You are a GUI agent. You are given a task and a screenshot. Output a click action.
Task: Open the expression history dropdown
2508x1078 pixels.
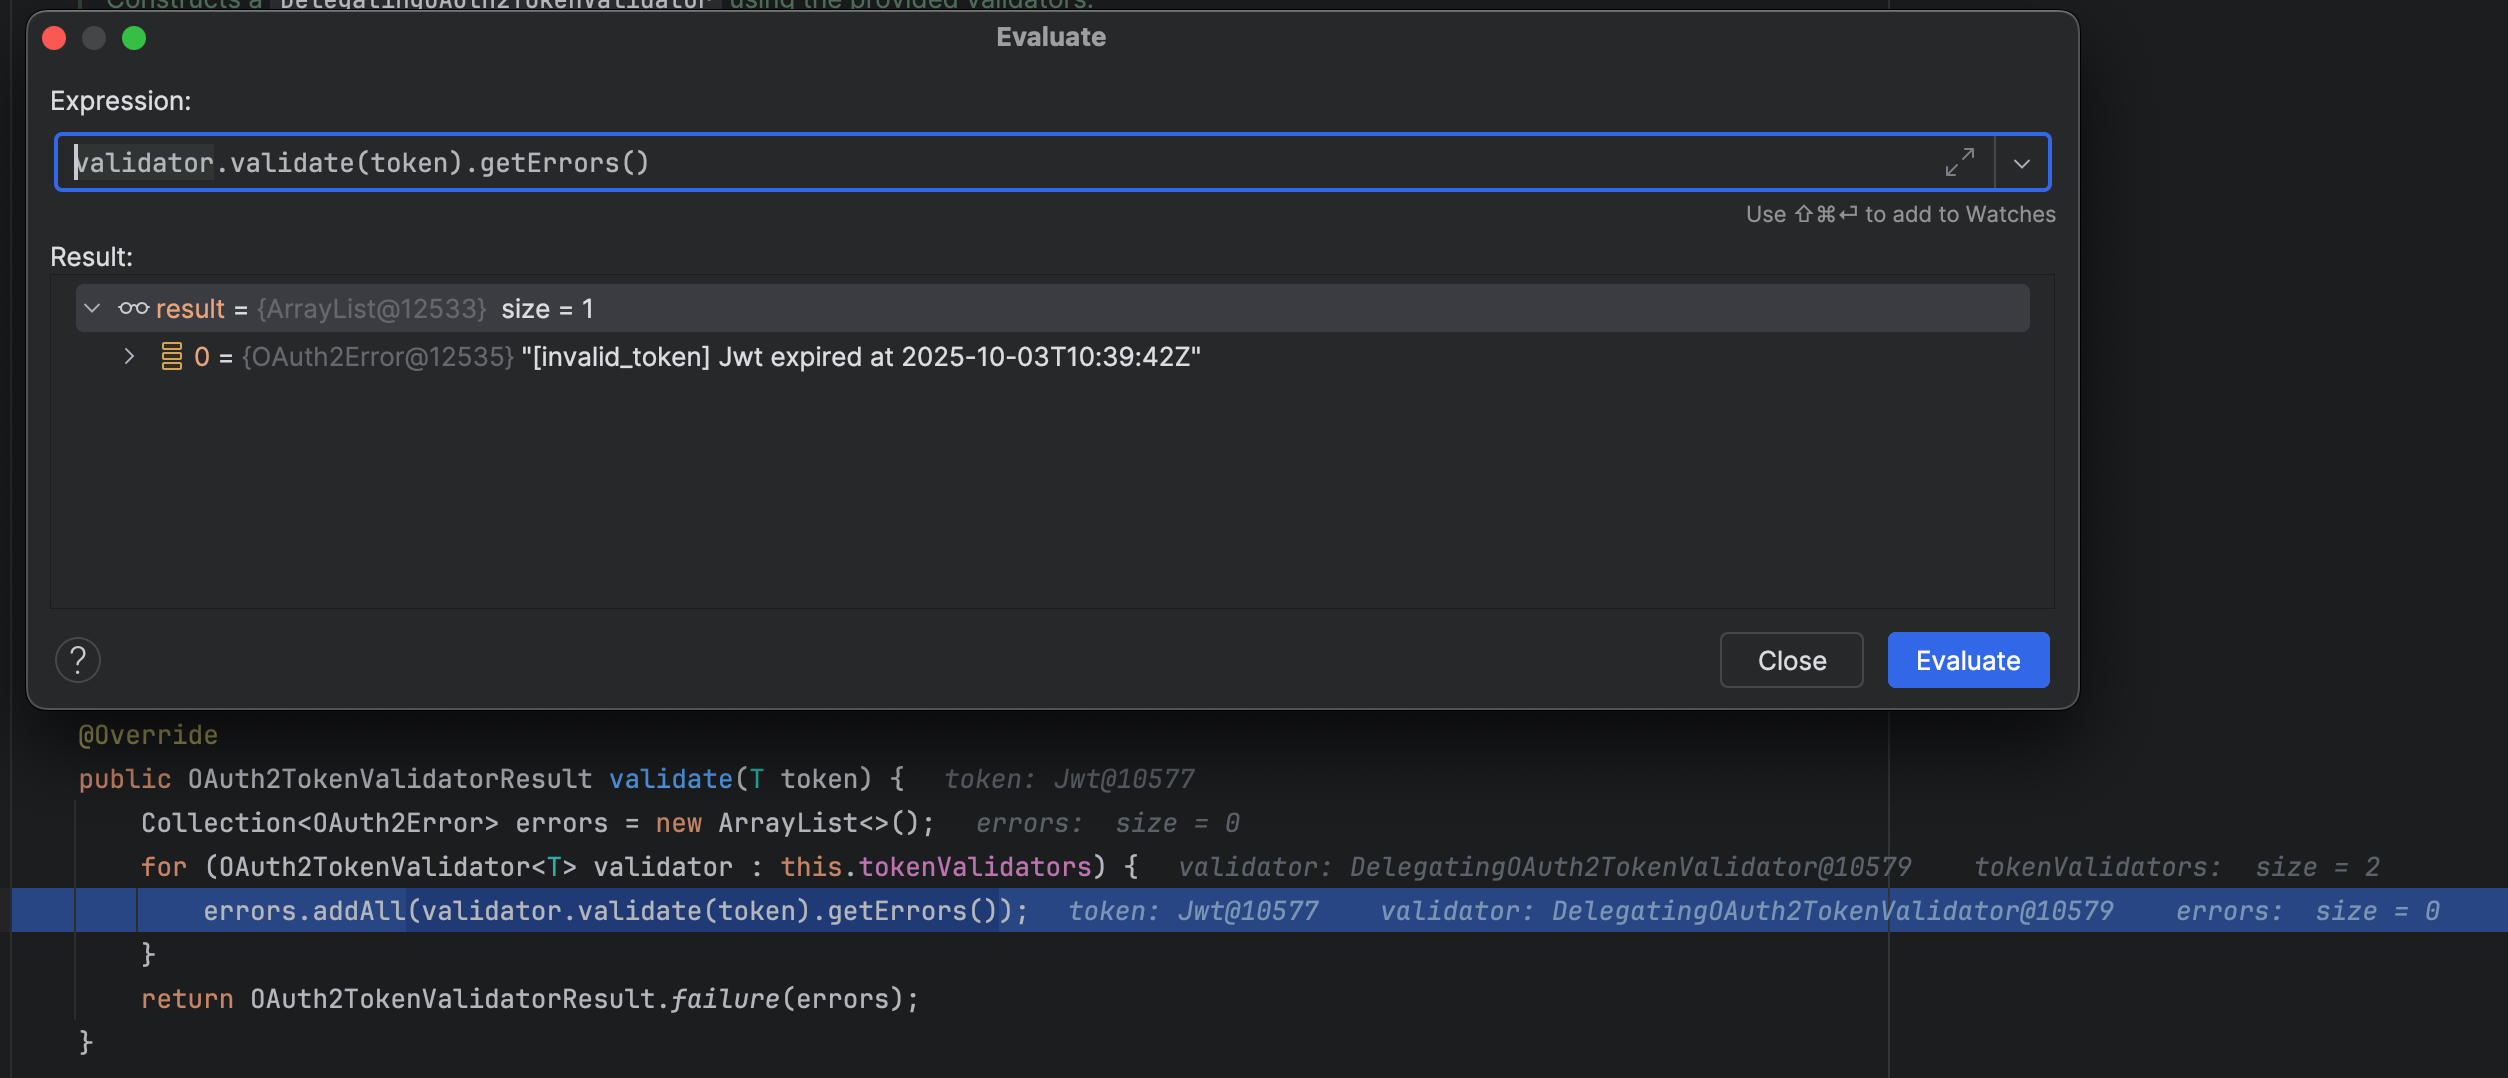click(x=2021, y=163)
